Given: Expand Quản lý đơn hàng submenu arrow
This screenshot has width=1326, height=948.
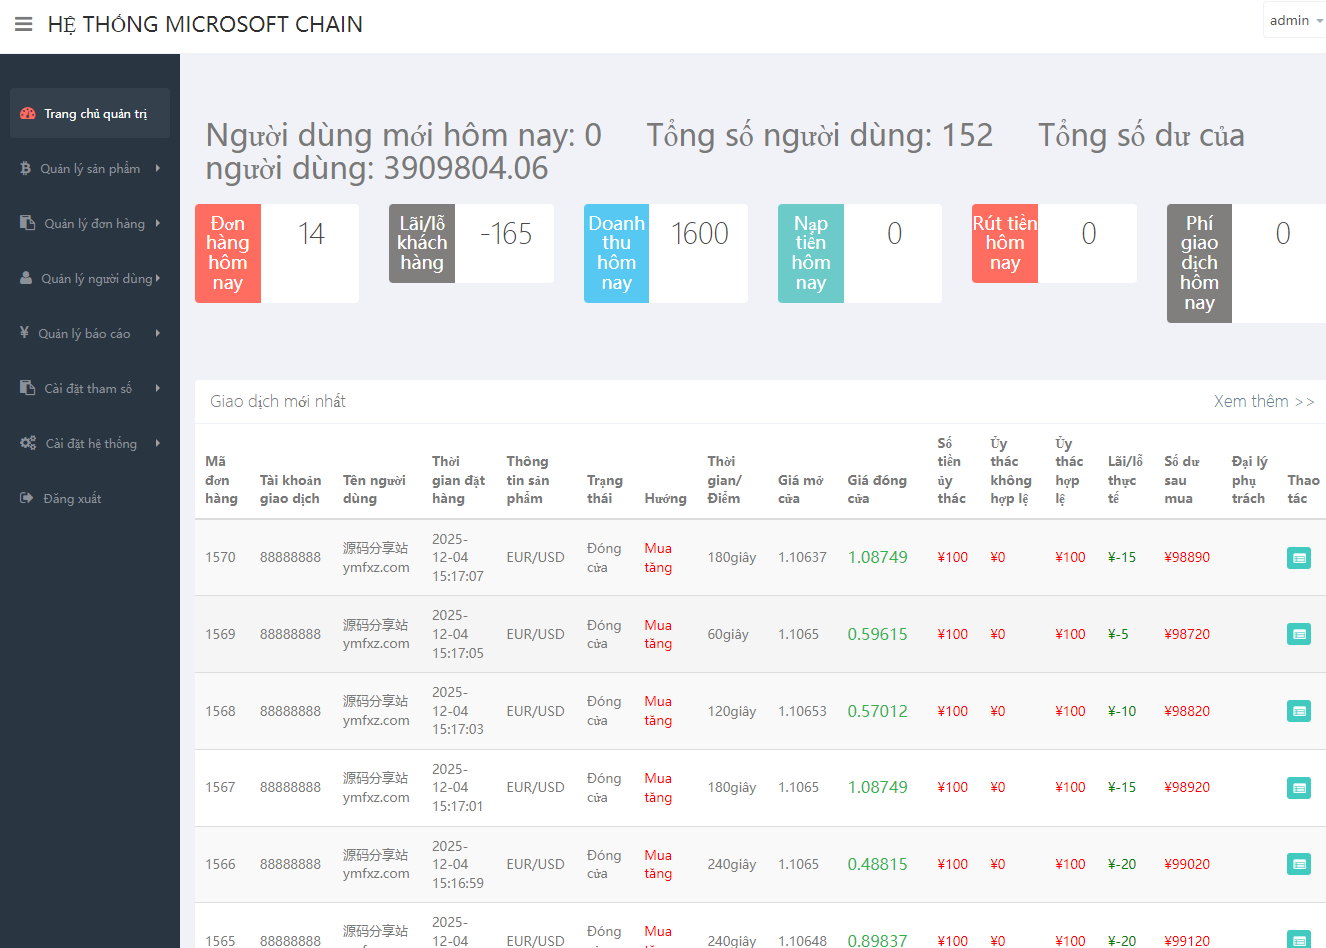Looking at the screenshot, I should click(x=158, y=224).
